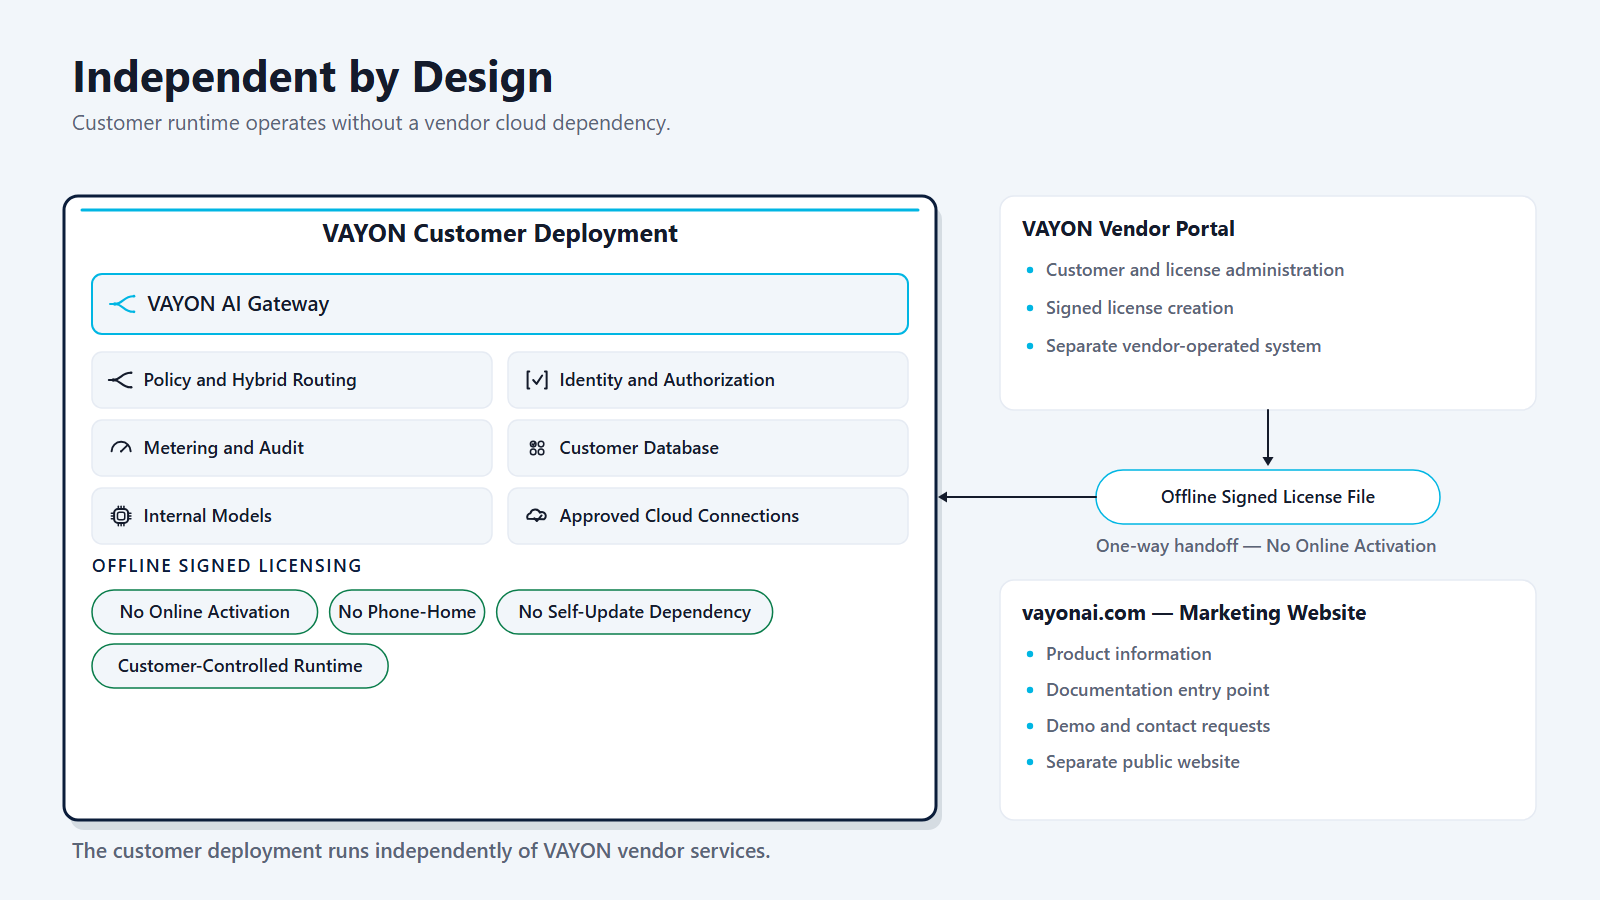This screenshot has height=900, width=1600.
Task: Click the Independent by Design slide title
Action: (313, 78)
